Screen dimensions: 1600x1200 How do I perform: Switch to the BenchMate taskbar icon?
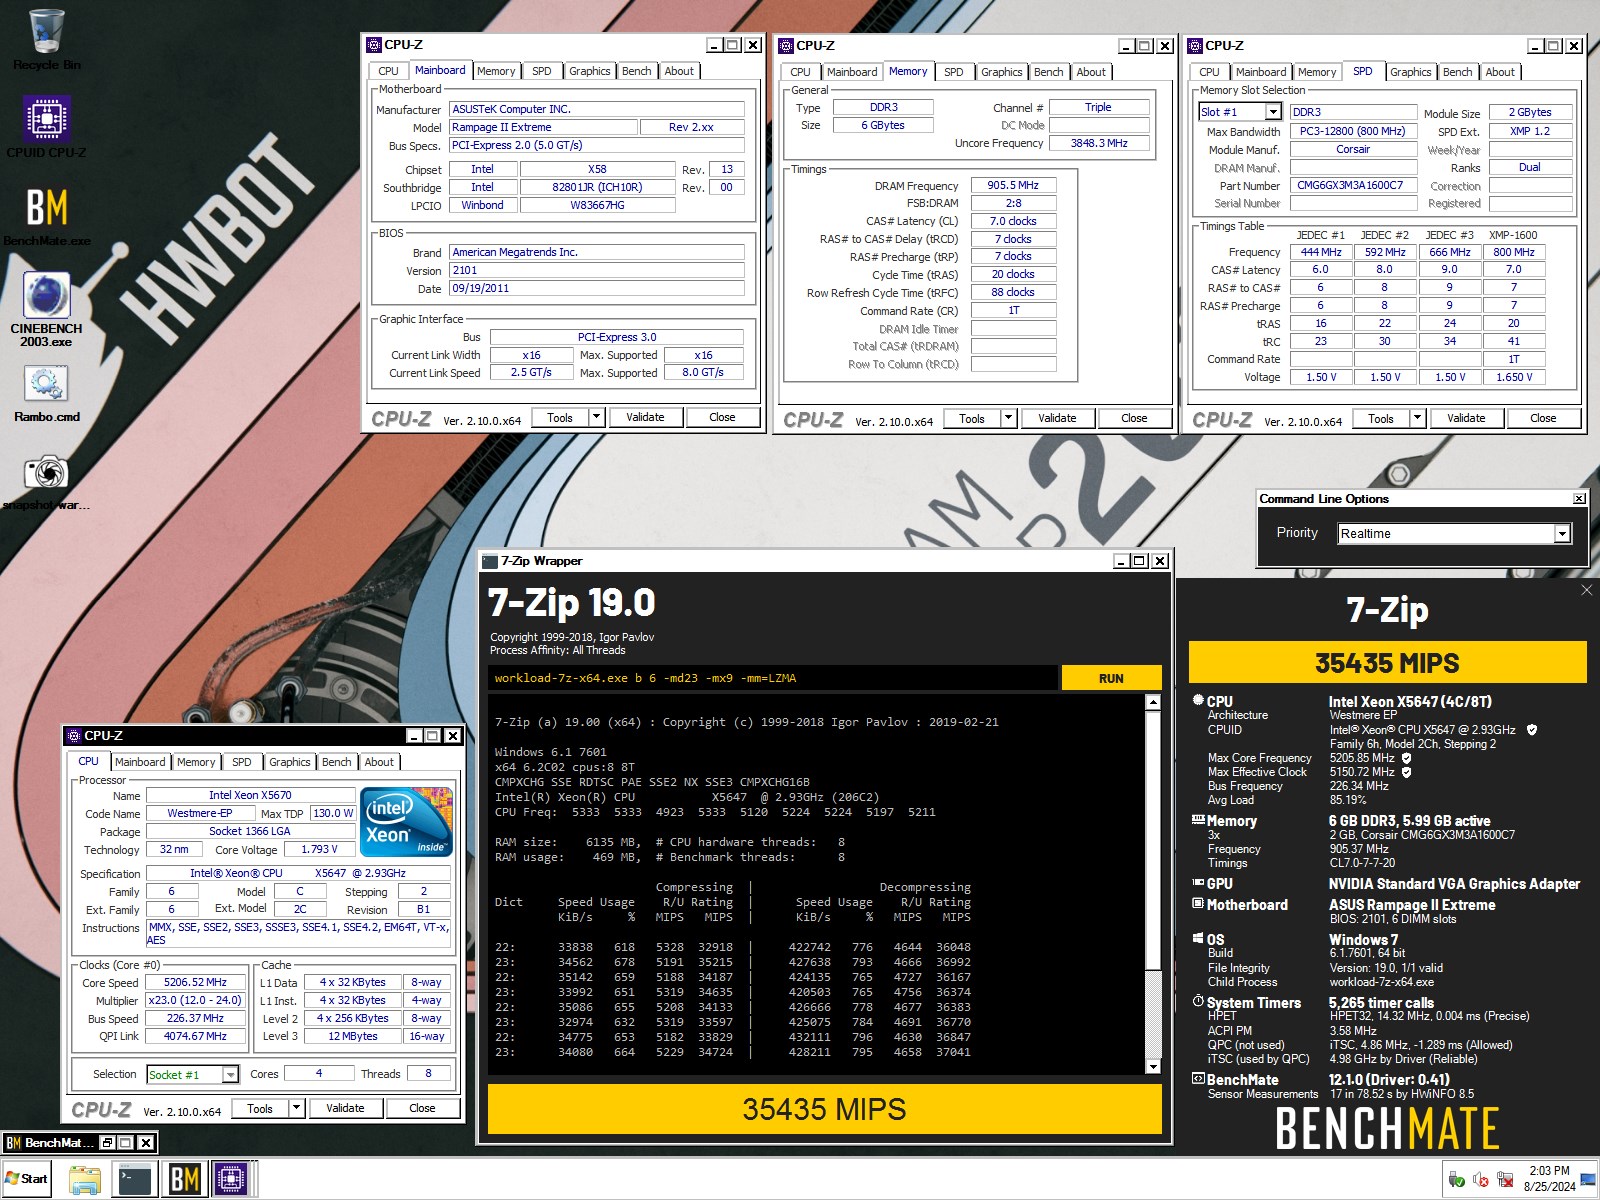[184, 1179]
